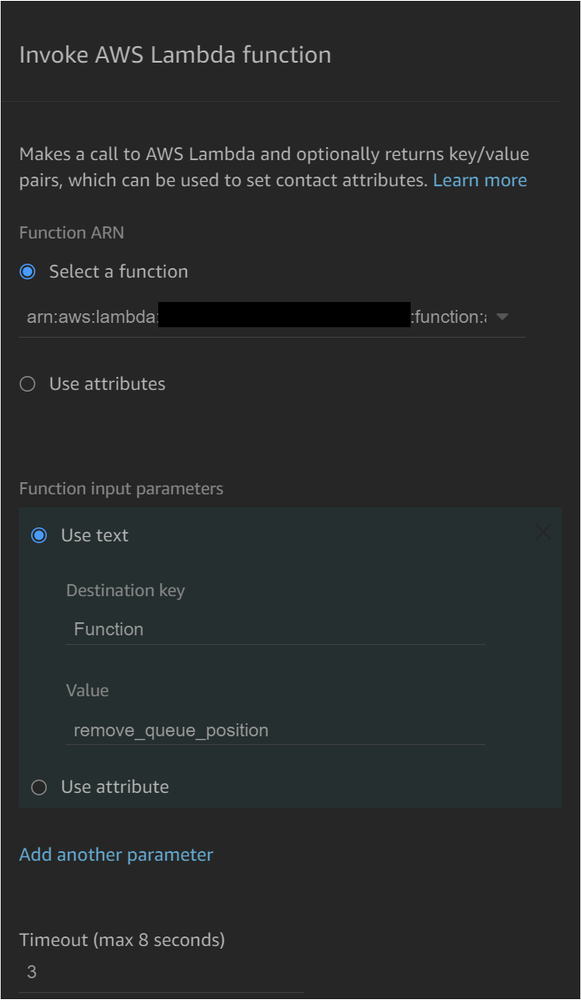Click the "Timeout (max 8 seconds)" label
581x1000 pixels.
(x=122, y=940)
